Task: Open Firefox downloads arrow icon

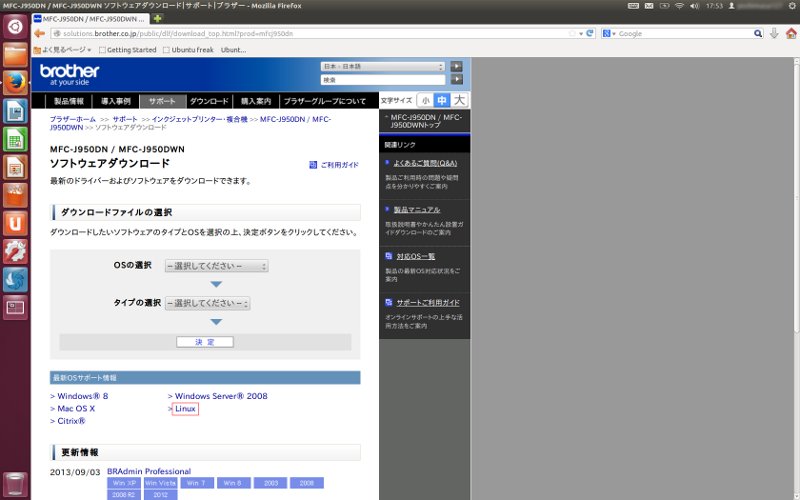Action: point(774,33)
